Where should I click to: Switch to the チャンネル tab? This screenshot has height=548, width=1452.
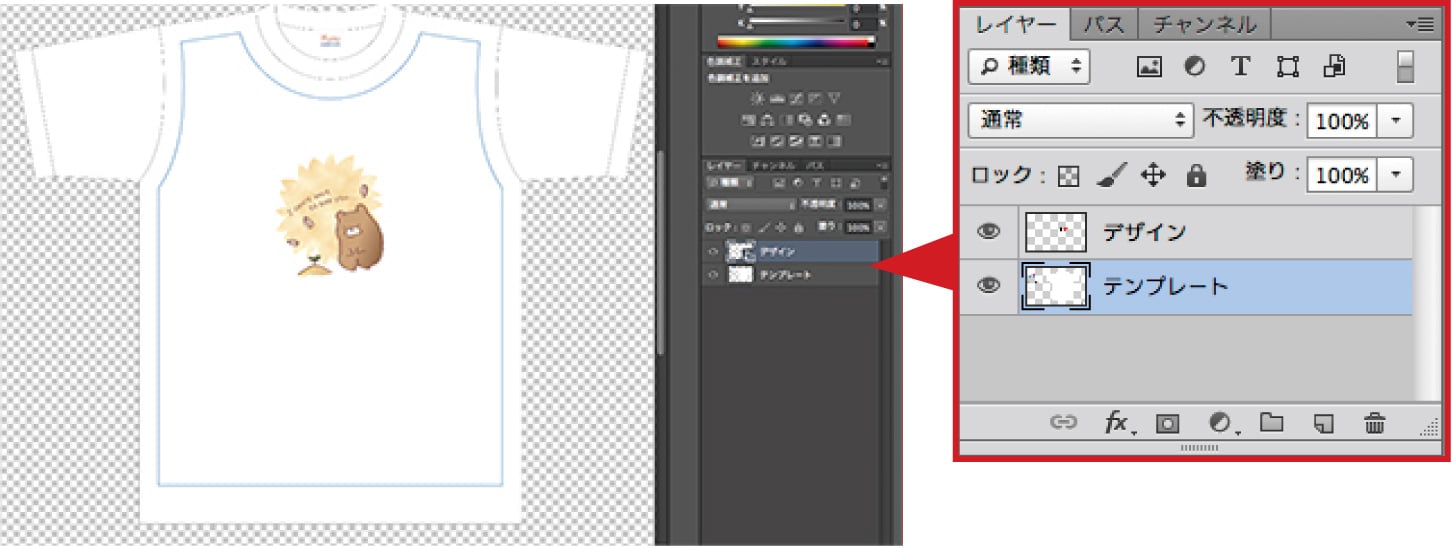[1204, 24]
